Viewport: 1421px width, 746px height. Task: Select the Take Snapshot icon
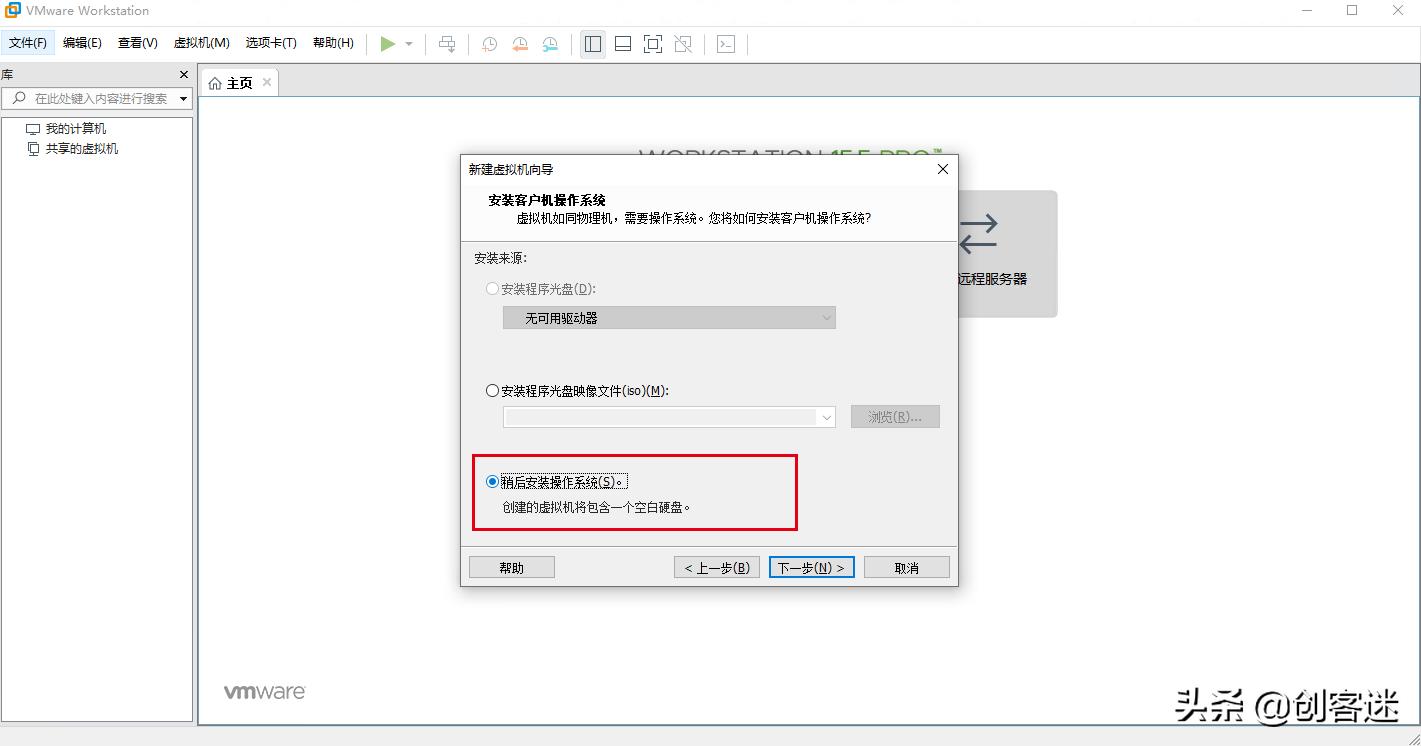tap(489, 44)
